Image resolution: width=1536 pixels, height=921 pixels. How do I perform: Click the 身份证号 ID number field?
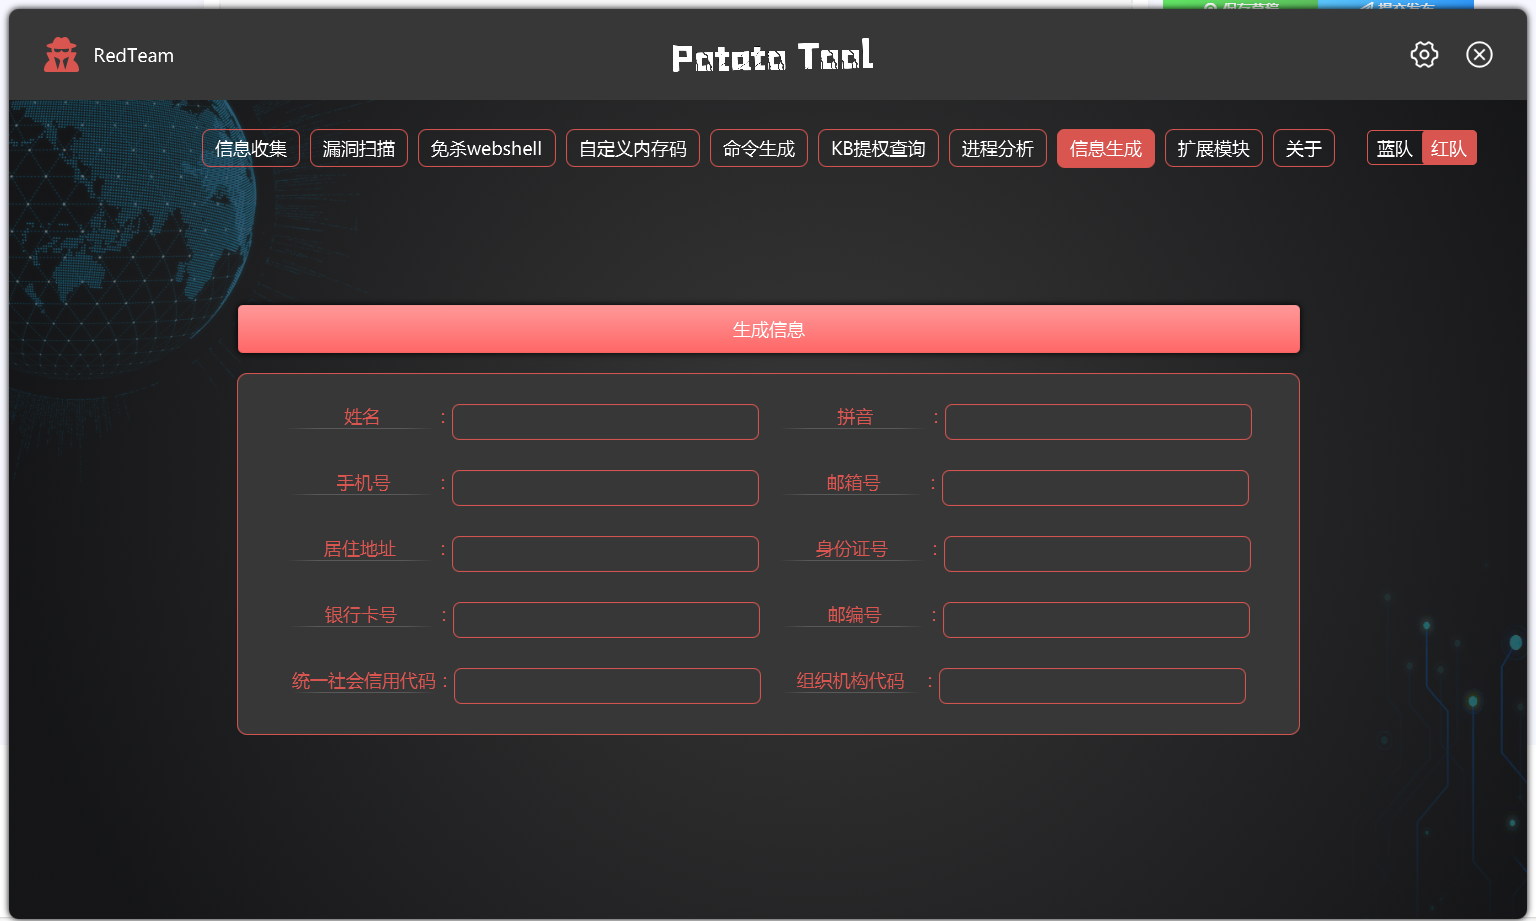(x=1097, y=554)
